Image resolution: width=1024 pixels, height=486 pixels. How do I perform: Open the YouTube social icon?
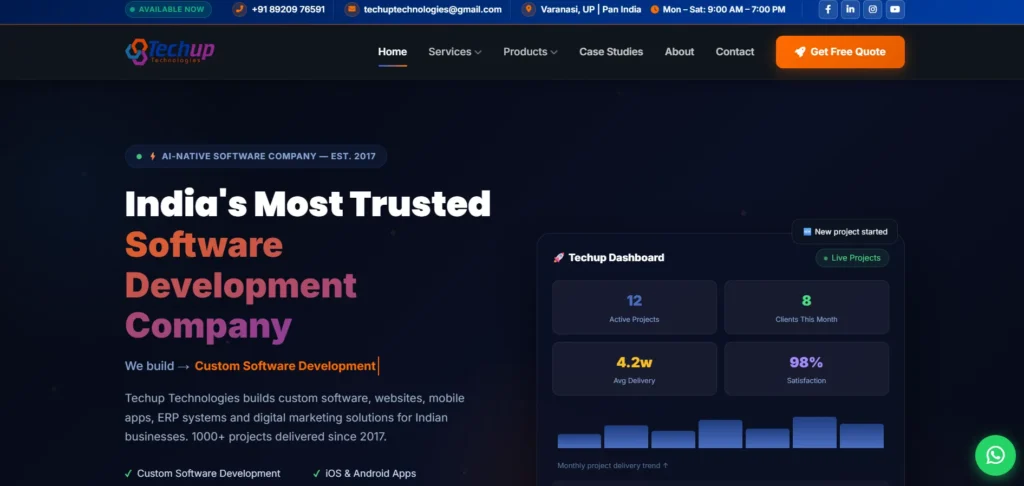(895, 9)
